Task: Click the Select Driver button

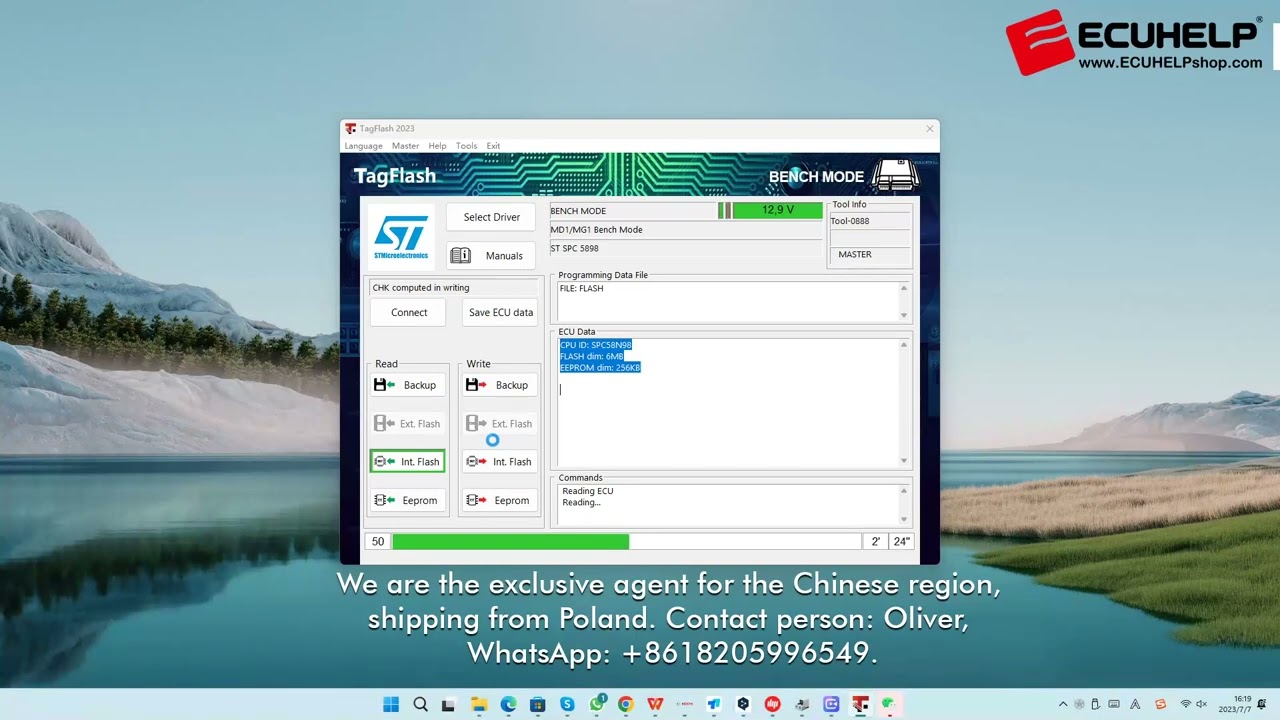Action: 491,217
